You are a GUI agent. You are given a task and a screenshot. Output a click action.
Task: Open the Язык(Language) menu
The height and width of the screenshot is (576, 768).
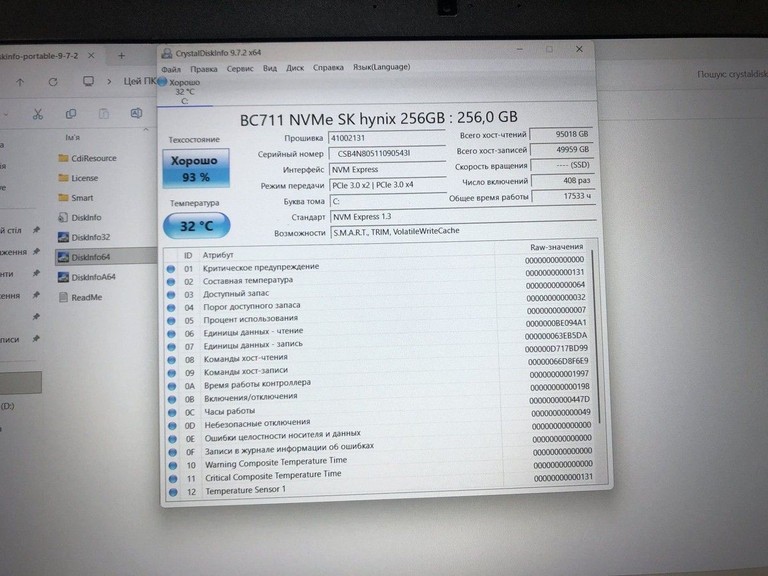[x=382, y=67]
